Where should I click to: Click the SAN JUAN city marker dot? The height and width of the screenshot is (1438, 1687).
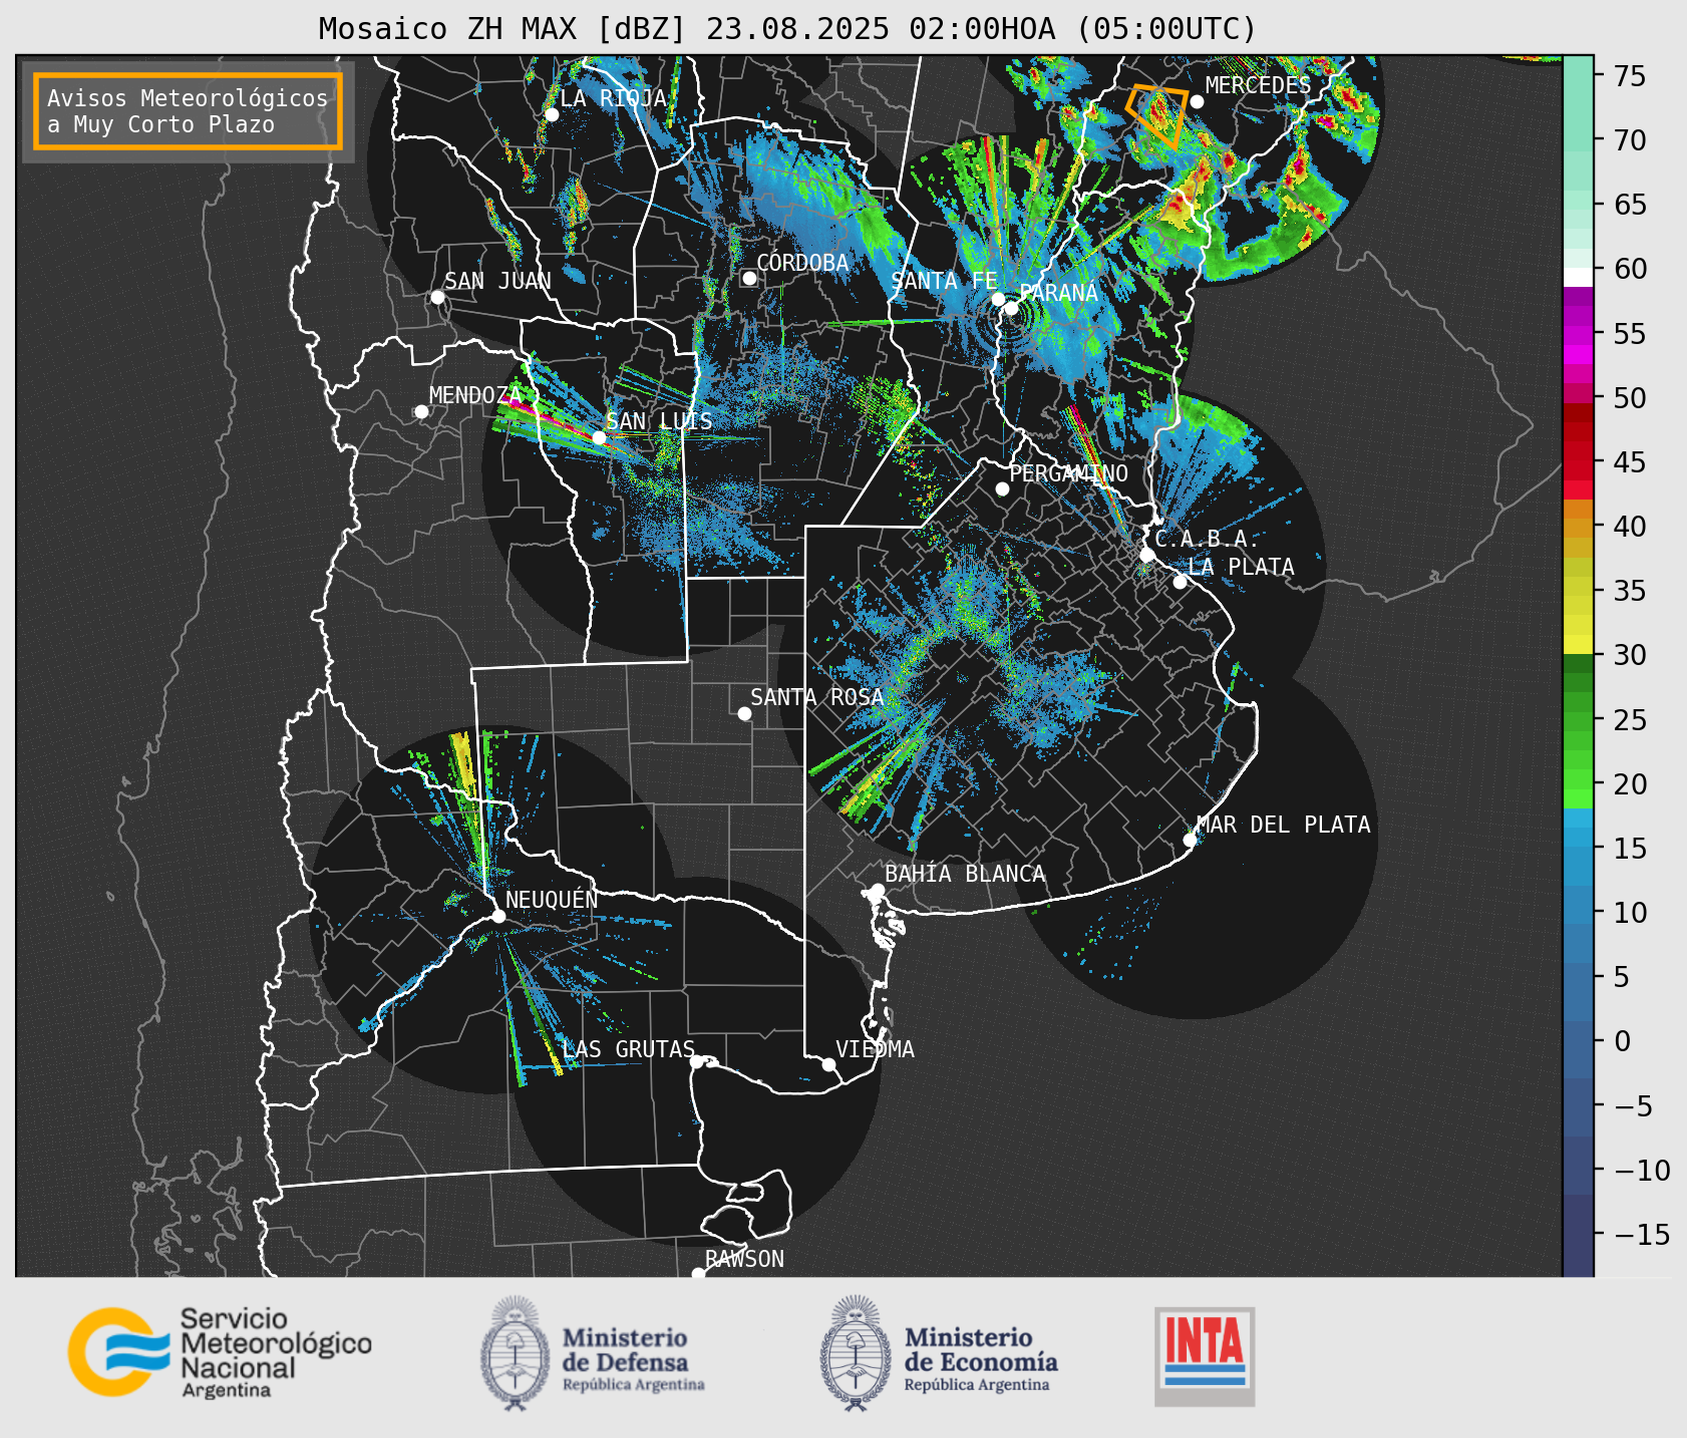(x=437, y=297)
